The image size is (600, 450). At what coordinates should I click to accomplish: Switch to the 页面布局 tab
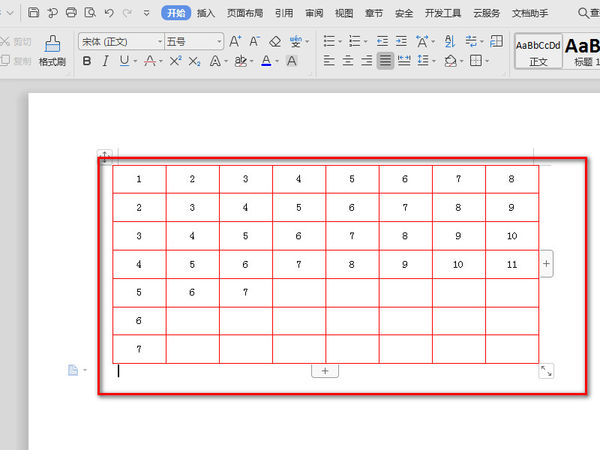click(245, 13)
